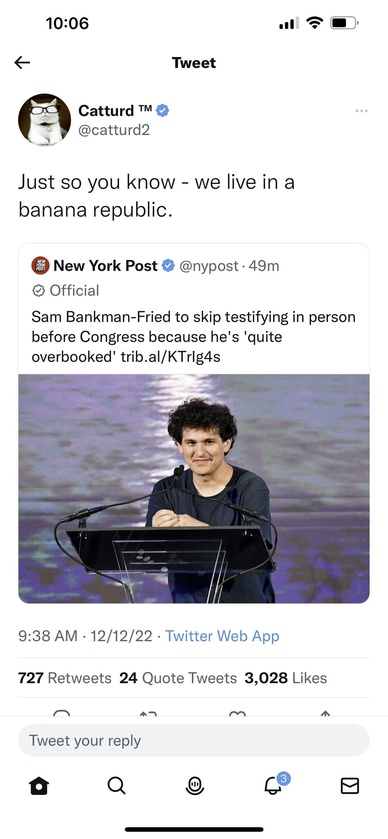
Task: Open Notifications bell with 3 badge
Action: (275, 783)
